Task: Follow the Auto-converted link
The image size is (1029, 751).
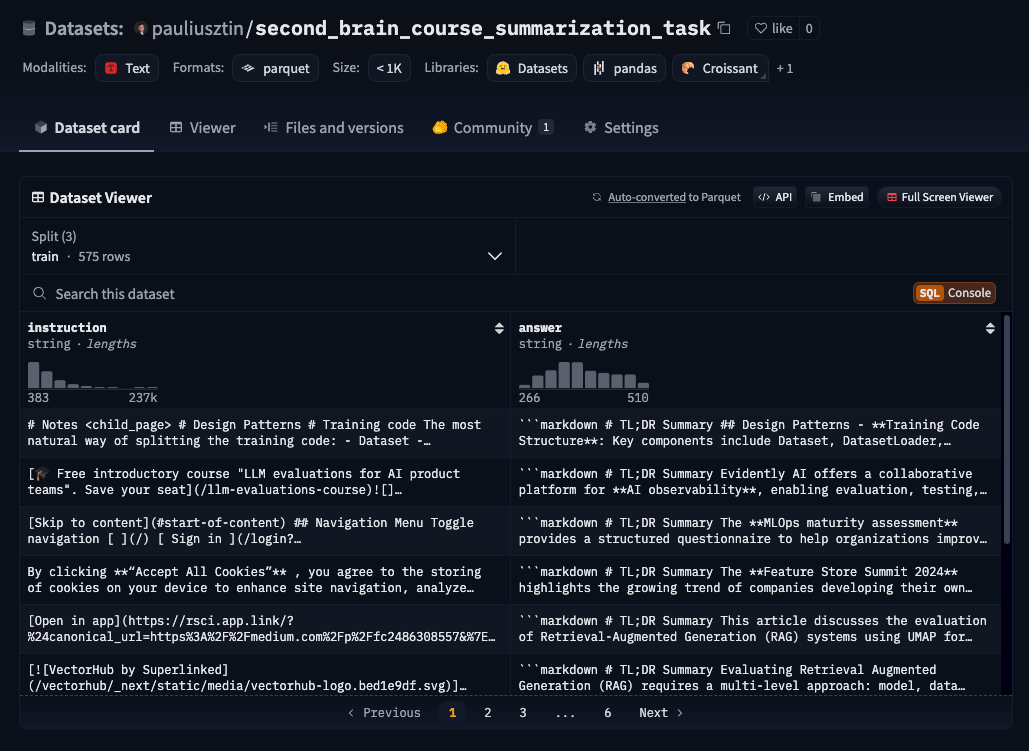Action: [646, 197]
